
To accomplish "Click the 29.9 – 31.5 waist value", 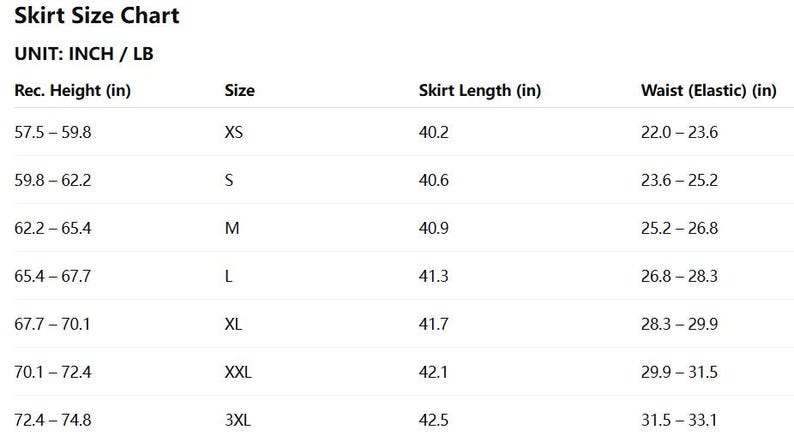I will click(x=679, y=372).
